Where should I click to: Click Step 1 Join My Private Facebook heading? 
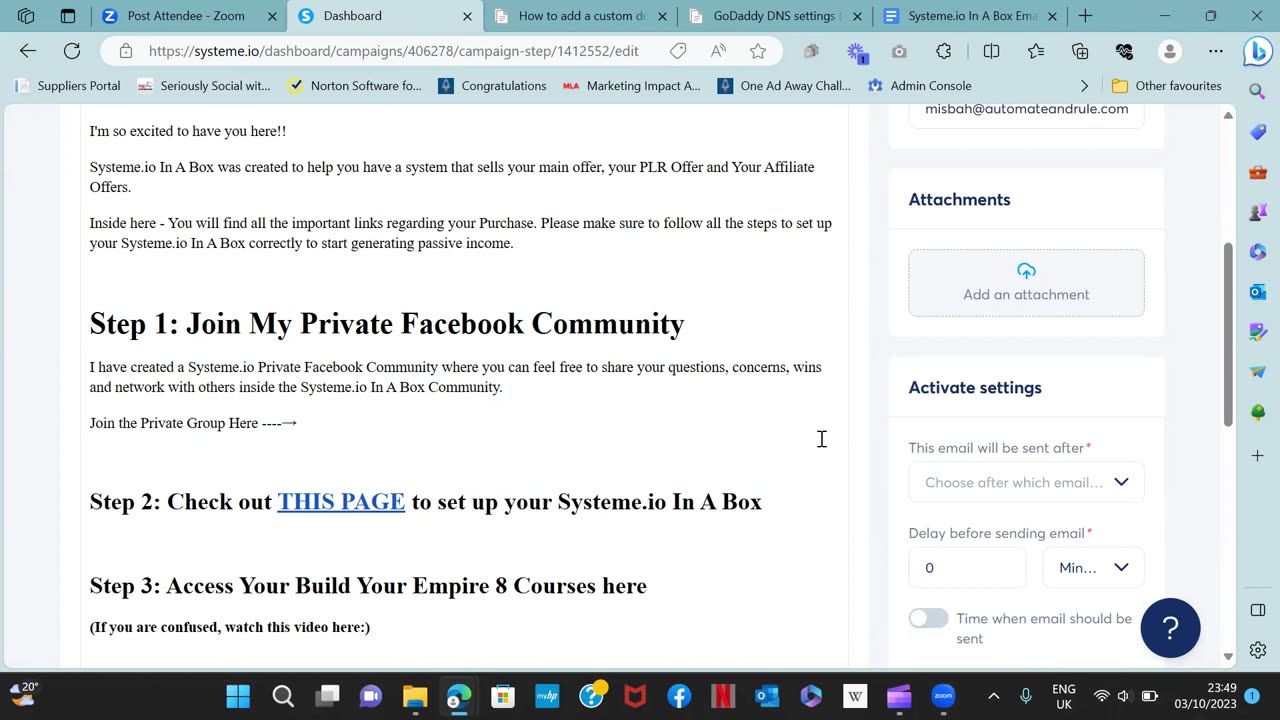pos(387,324)
